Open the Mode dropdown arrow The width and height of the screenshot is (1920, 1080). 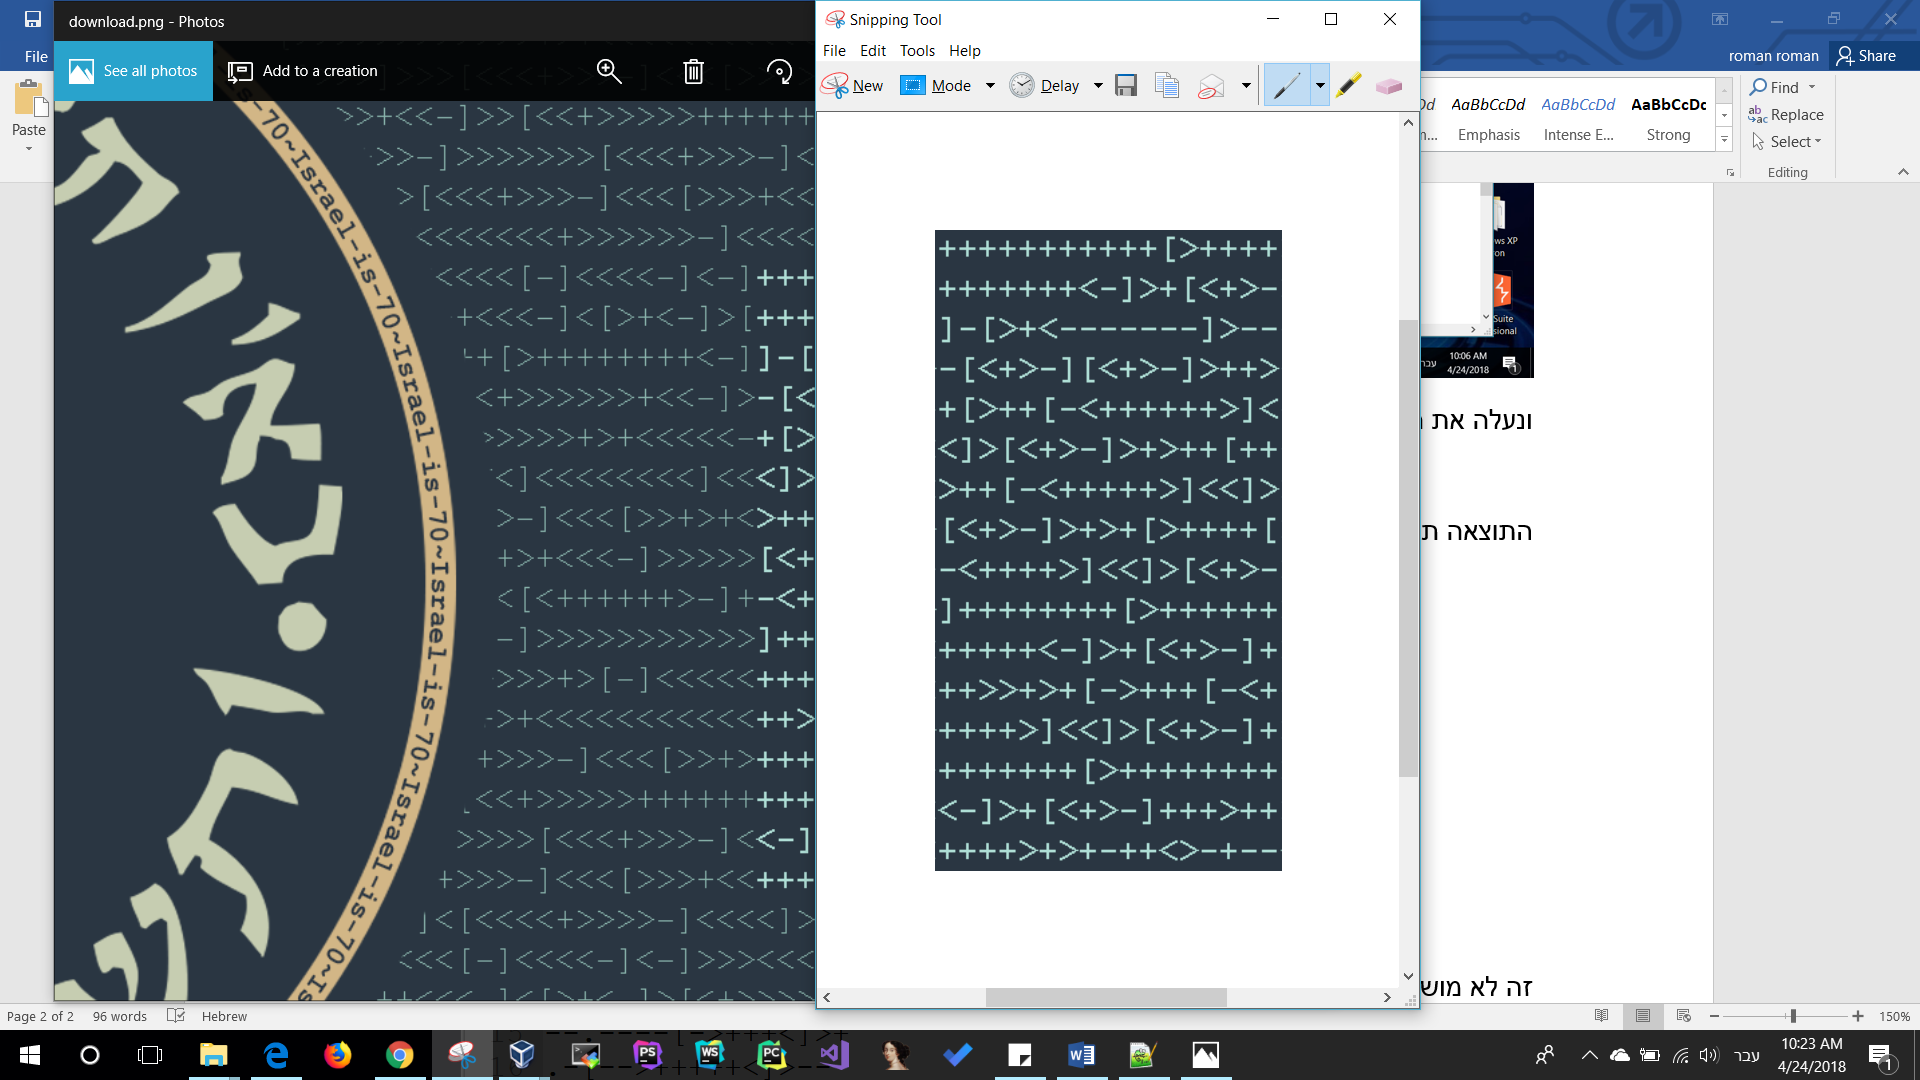(990, 86)
